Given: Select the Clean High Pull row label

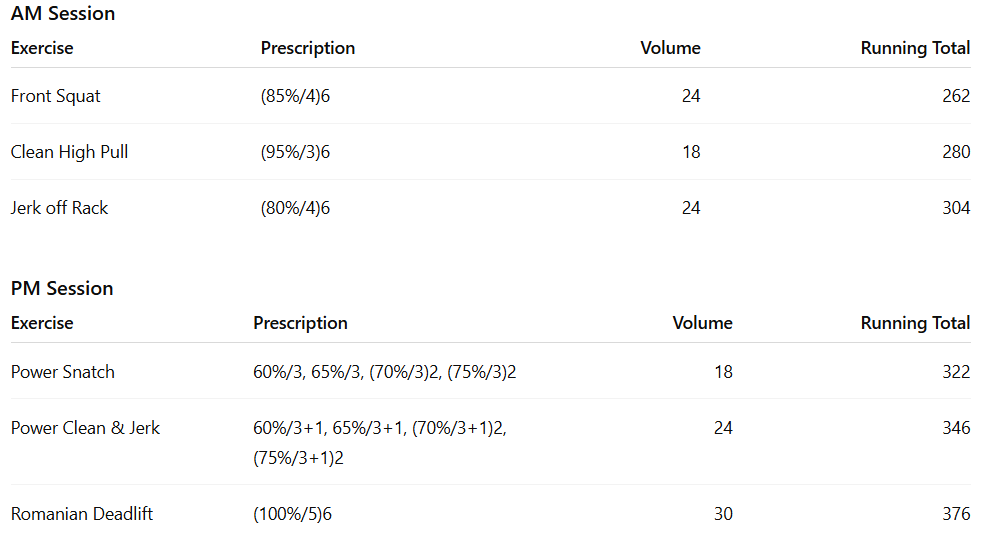Looking at the screenshot, I should [70, 152].
